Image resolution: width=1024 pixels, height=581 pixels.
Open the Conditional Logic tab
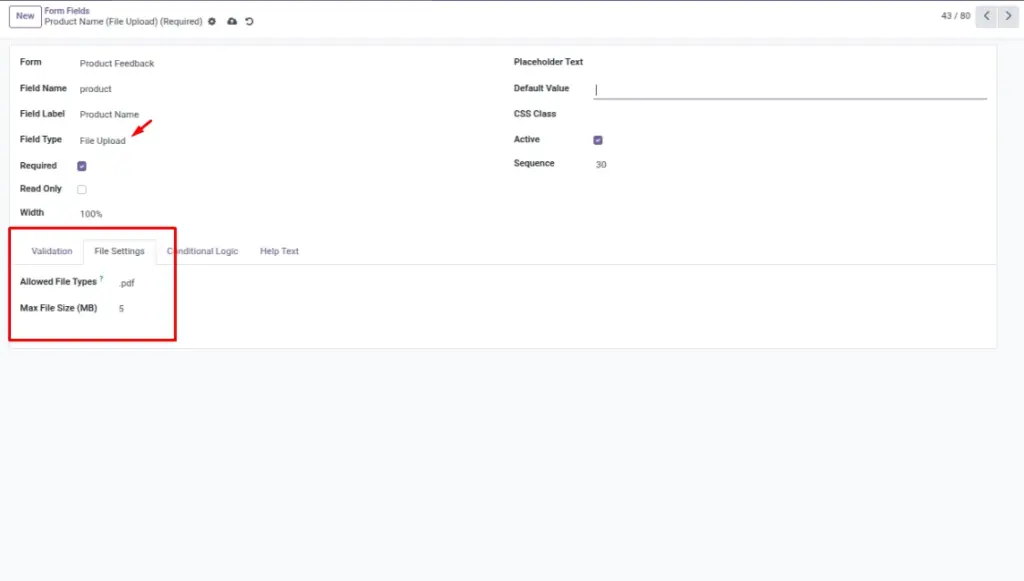click(x=202, y=251)
